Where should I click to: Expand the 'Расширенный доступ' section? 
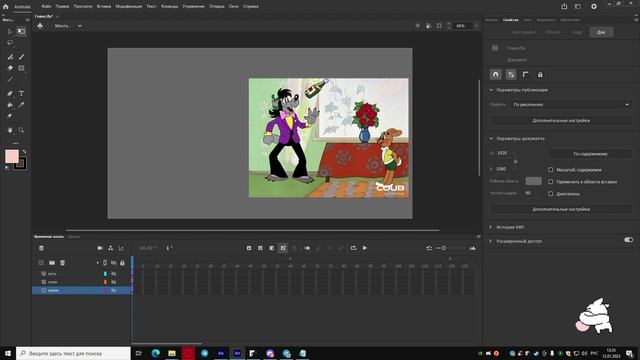tap(491, 241)
